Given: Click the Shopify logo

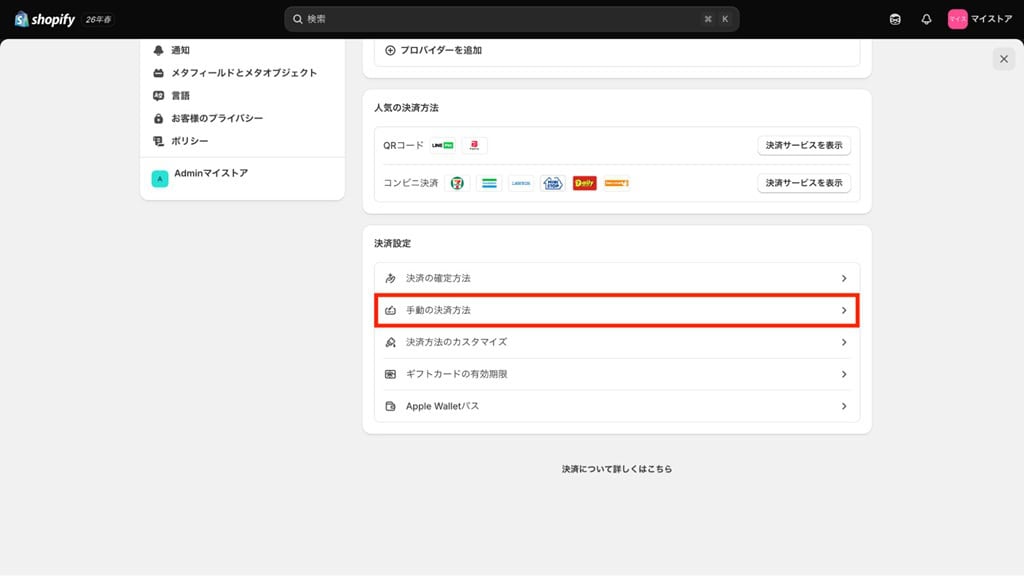Looking at the screenshot, I should click(x=44, y=19).
